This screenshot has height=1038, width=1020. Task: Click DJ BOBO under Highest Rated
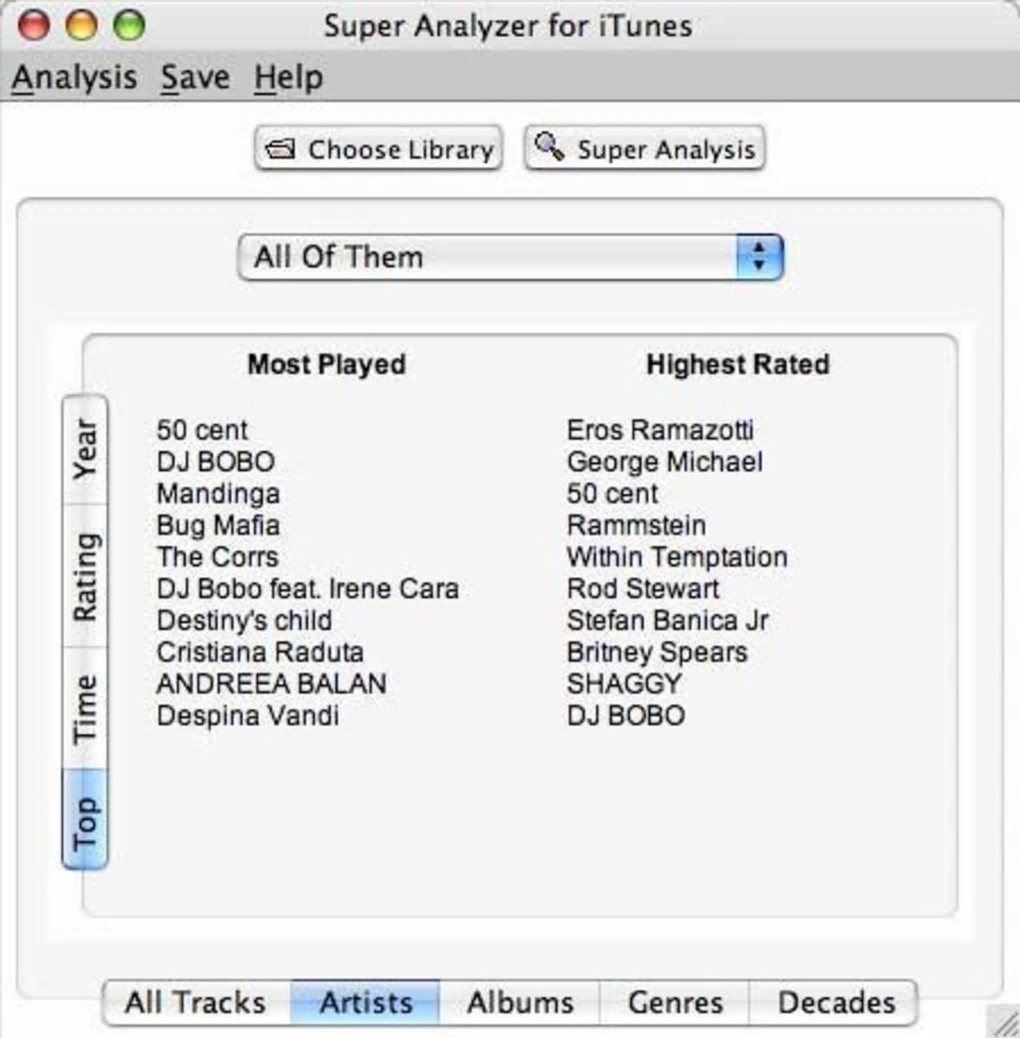pyautogui.click(x=626, y=716)
